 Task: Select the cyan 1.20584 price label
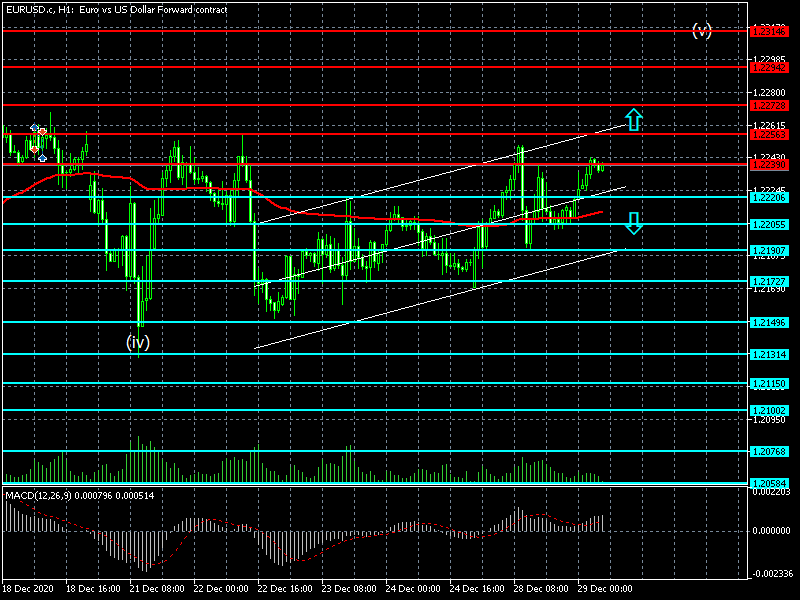tap(773, 484)
